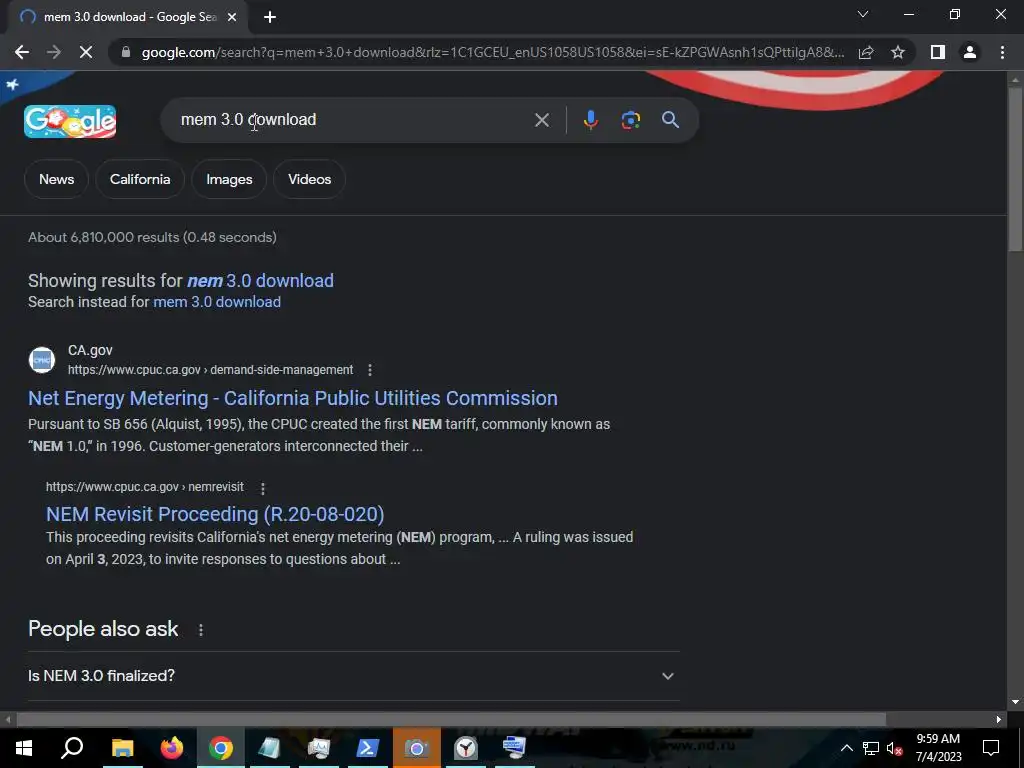Click the CPUC site favicon
This screenshot has height=768, width=1024.
[42, 360]
